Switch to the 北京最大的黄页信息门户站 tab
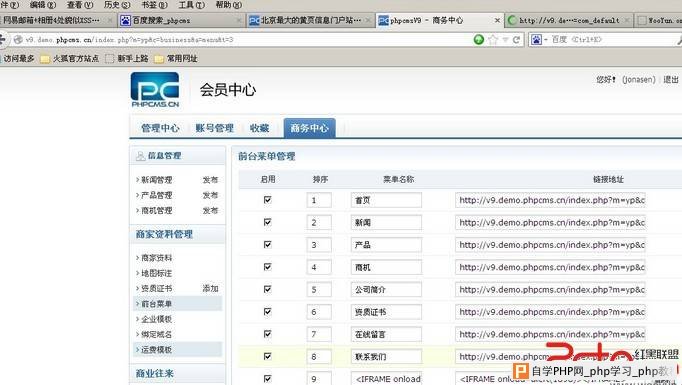The image size is (682, 385). 311,20
